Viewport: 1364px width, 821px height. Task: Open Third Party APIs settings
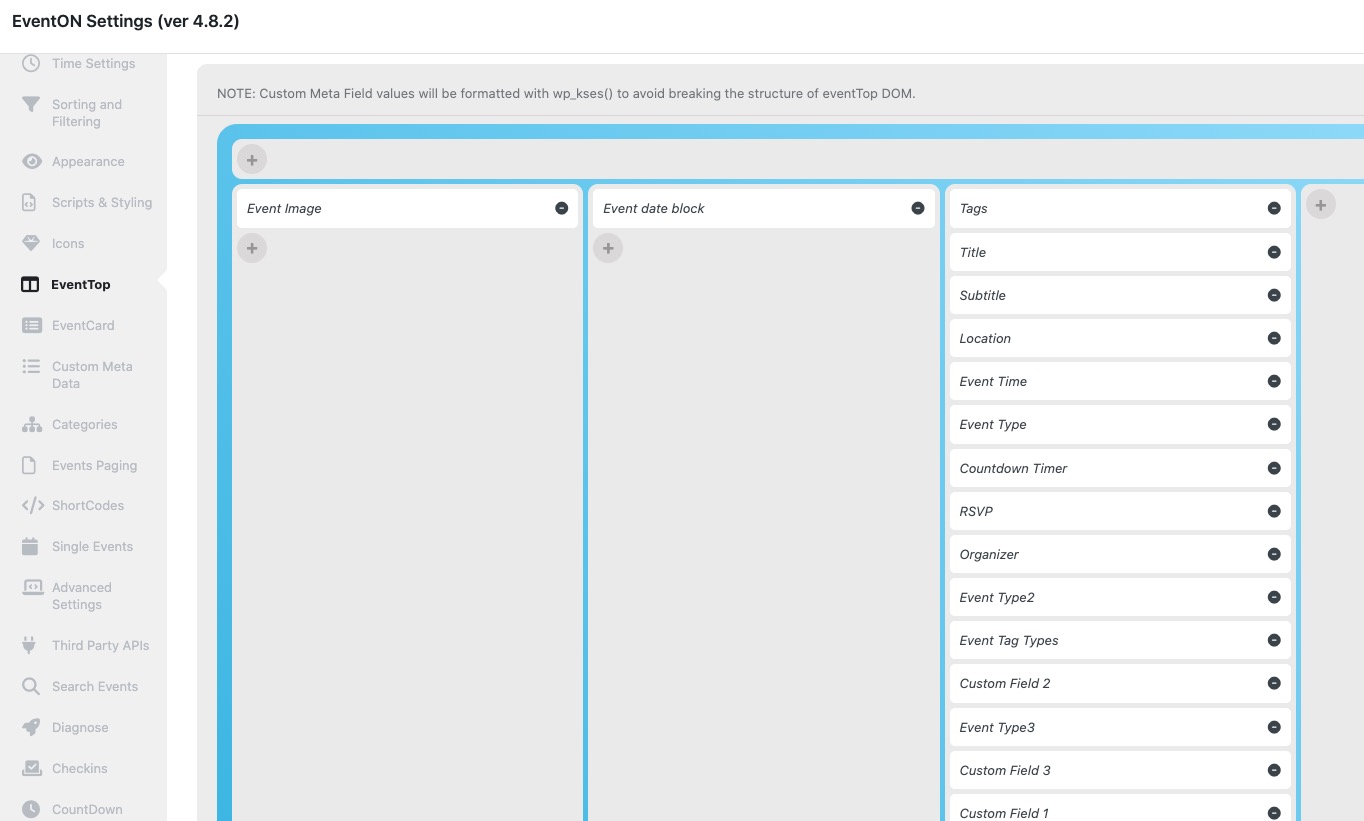100,645
